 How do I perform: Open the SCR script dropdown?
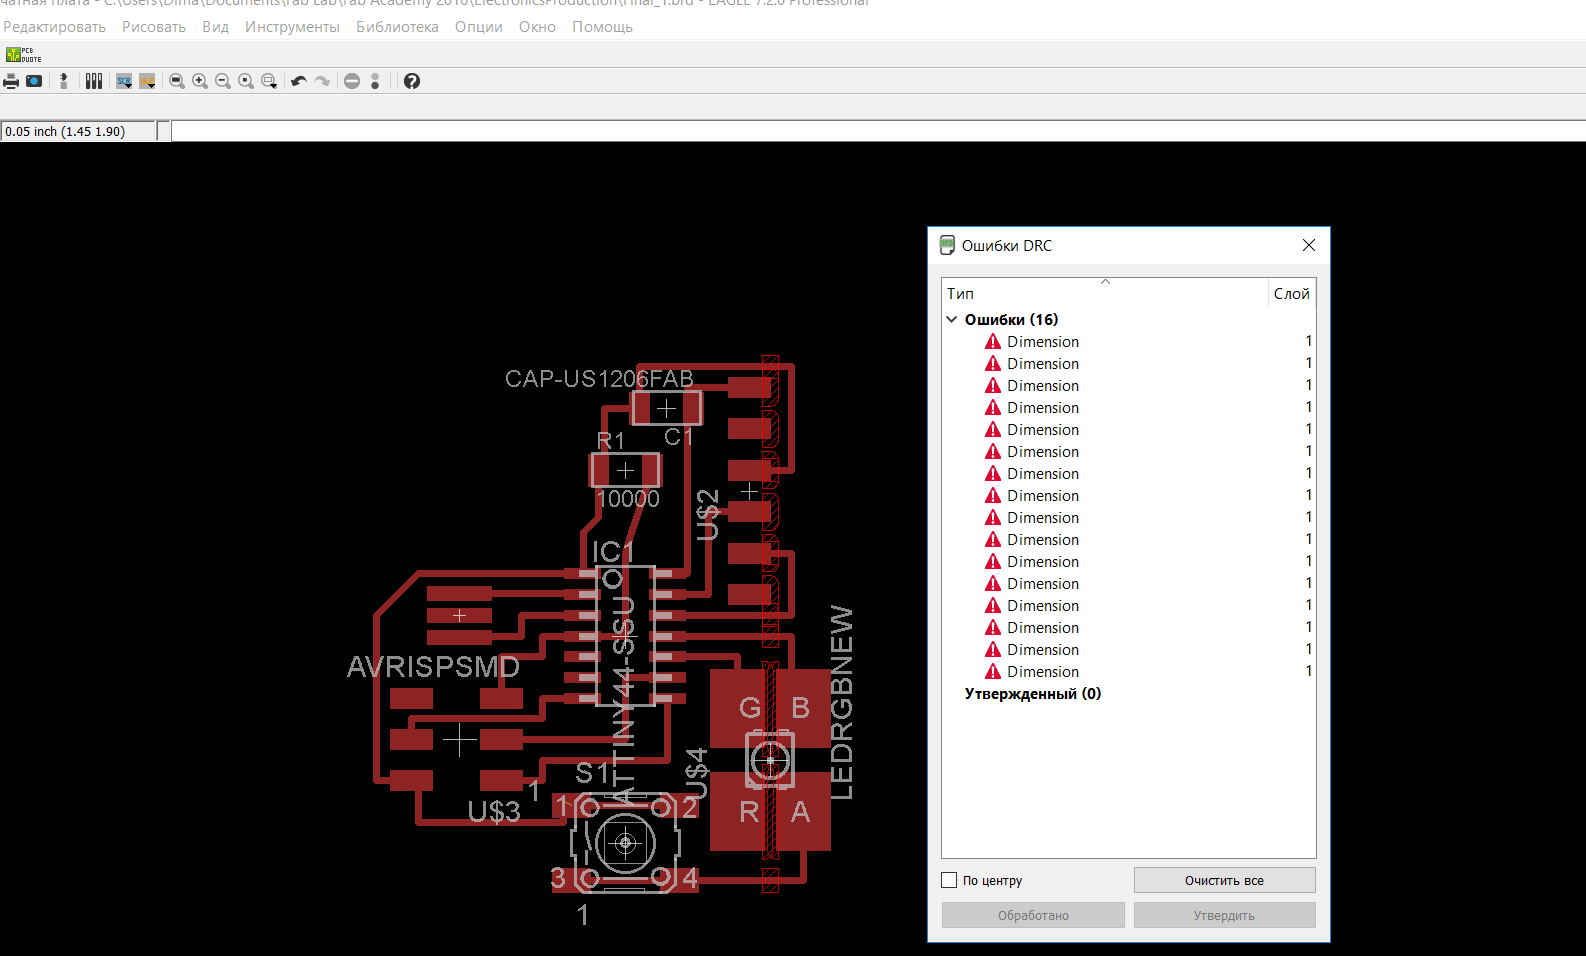coord(124,81)
